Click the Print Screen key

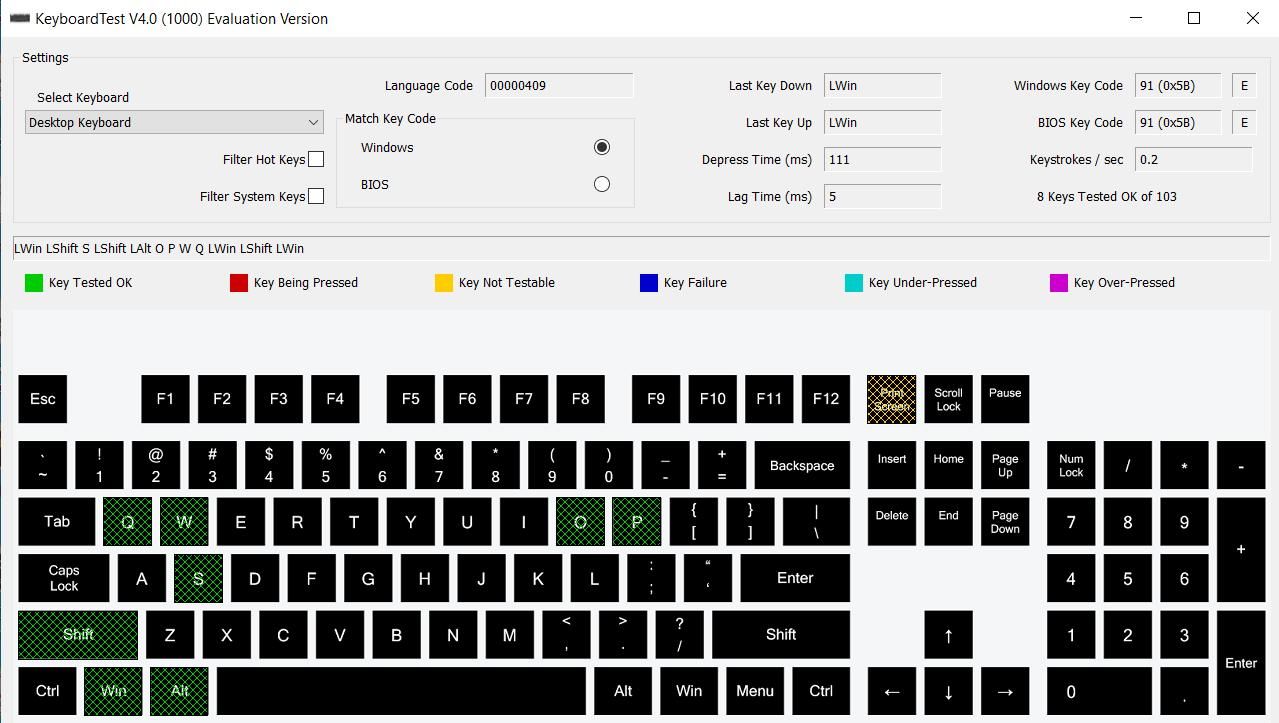coord(891,399)
